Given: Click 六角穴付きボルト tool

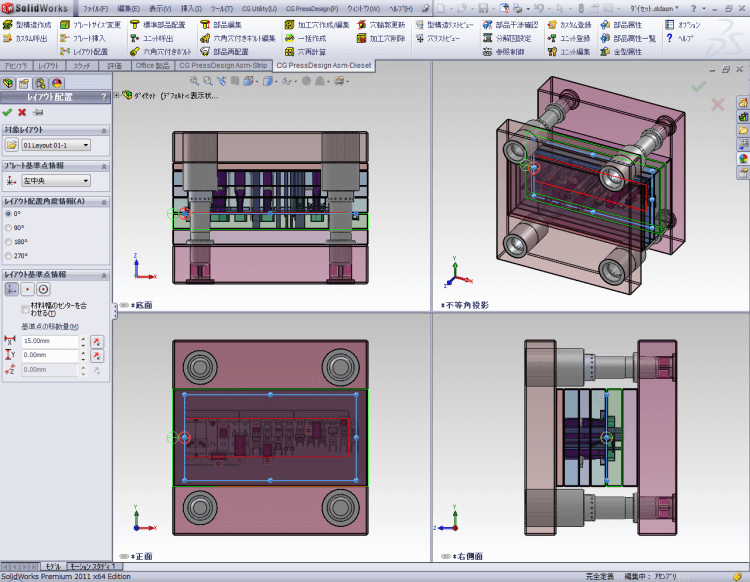Looking at the screenshot, I should (x=161, y=52).
